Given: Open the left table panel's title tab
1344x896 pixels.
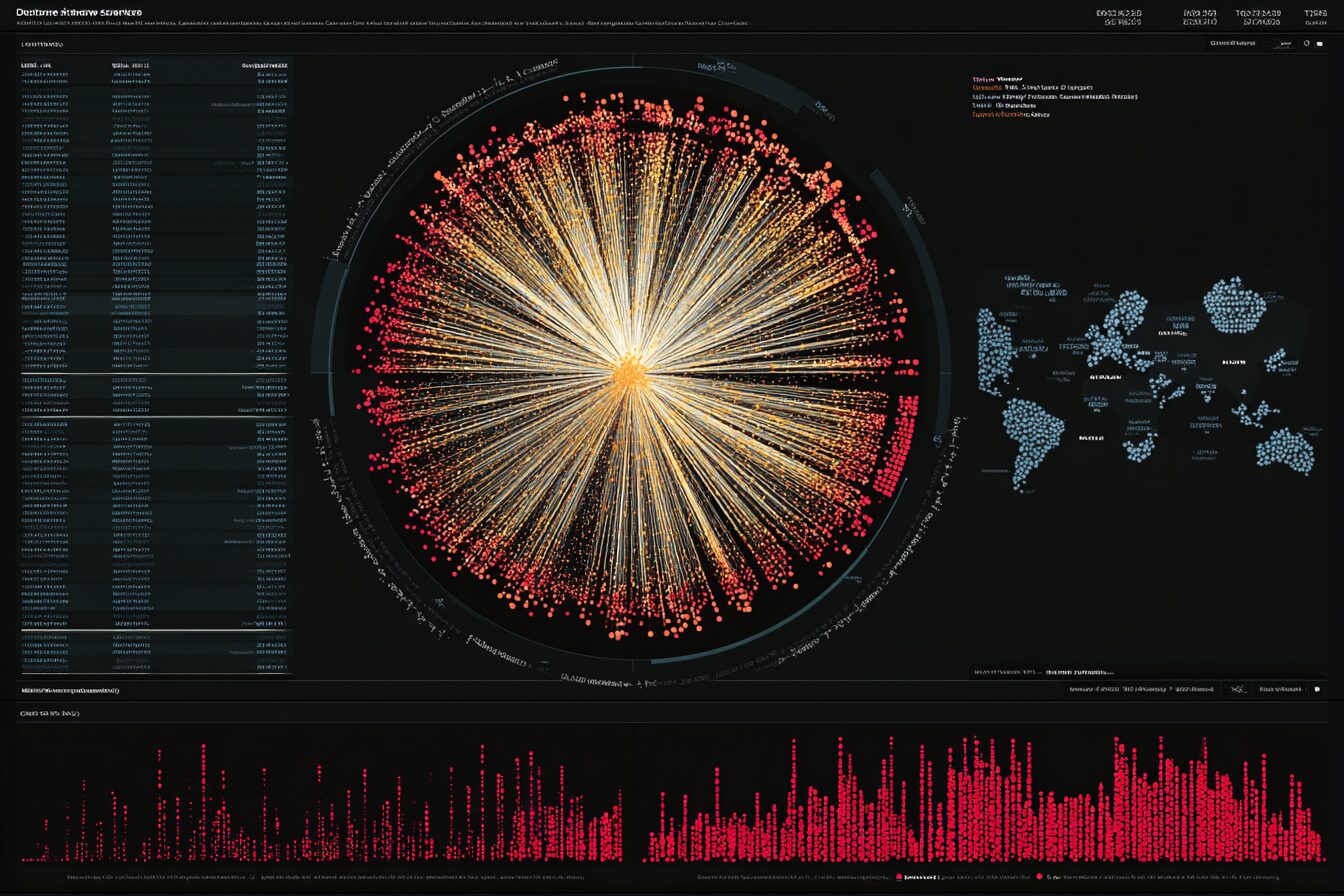Looking at the screenshot, I should click(x=42, y=44).
